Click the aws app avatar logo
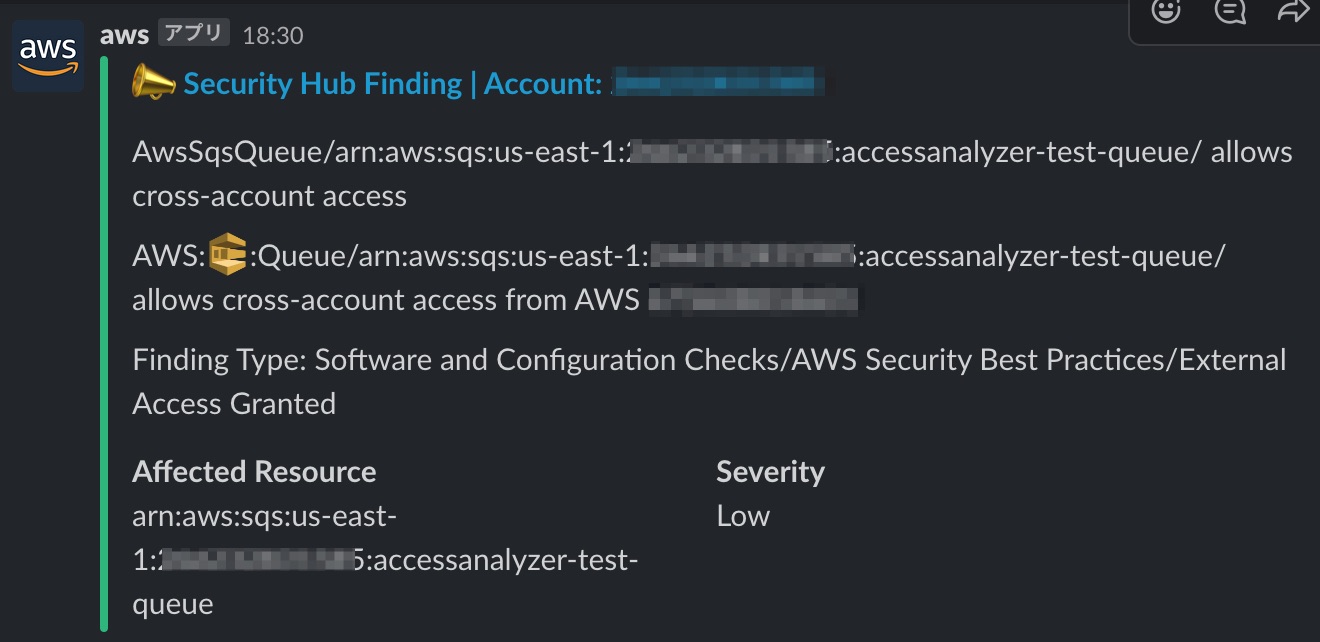This screenshot has width=1320, height=642. click(48, 55)
